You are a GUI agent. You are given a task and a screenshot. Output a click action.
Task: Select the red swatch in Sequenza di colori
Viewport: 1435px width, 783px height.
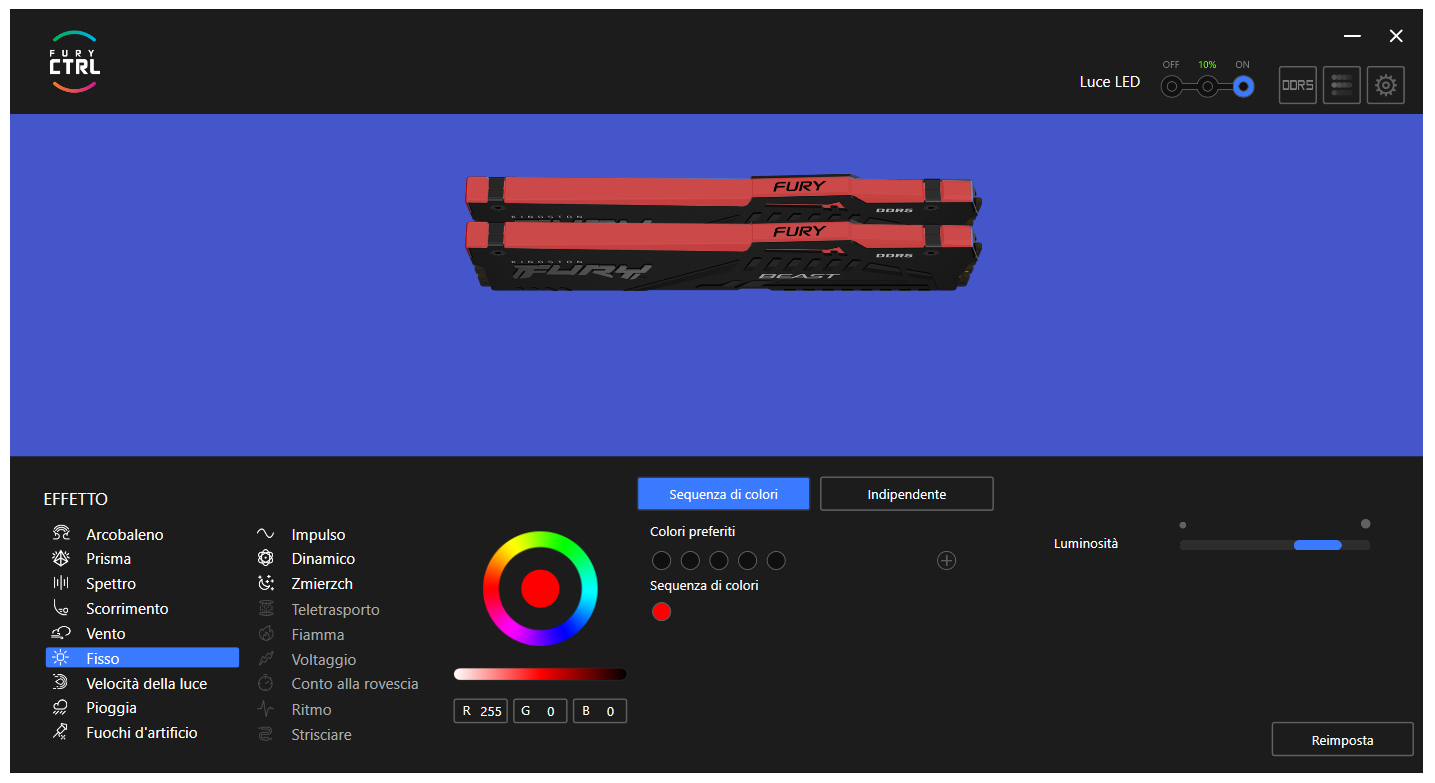coord(661,611)
